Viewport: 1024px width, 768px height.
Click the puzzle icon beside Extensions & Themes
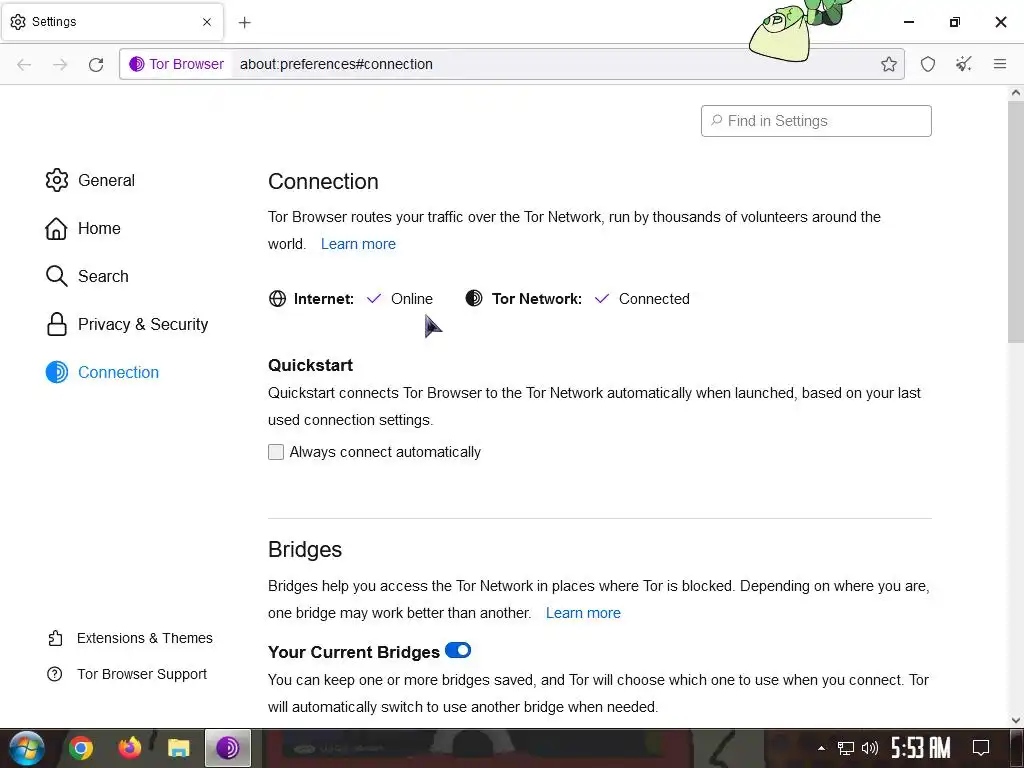click(x=56, y=638)
